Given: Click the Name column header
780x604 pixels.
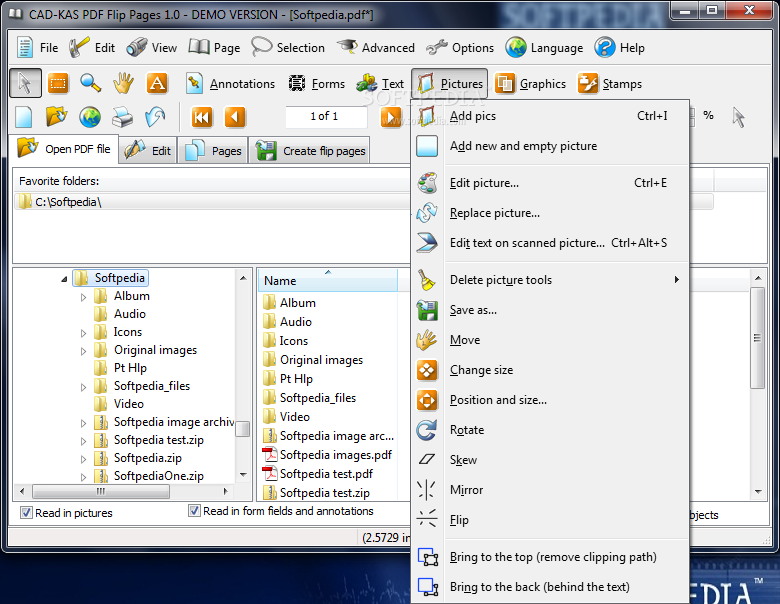Looking at the screenshot, I should pos(328,281).
